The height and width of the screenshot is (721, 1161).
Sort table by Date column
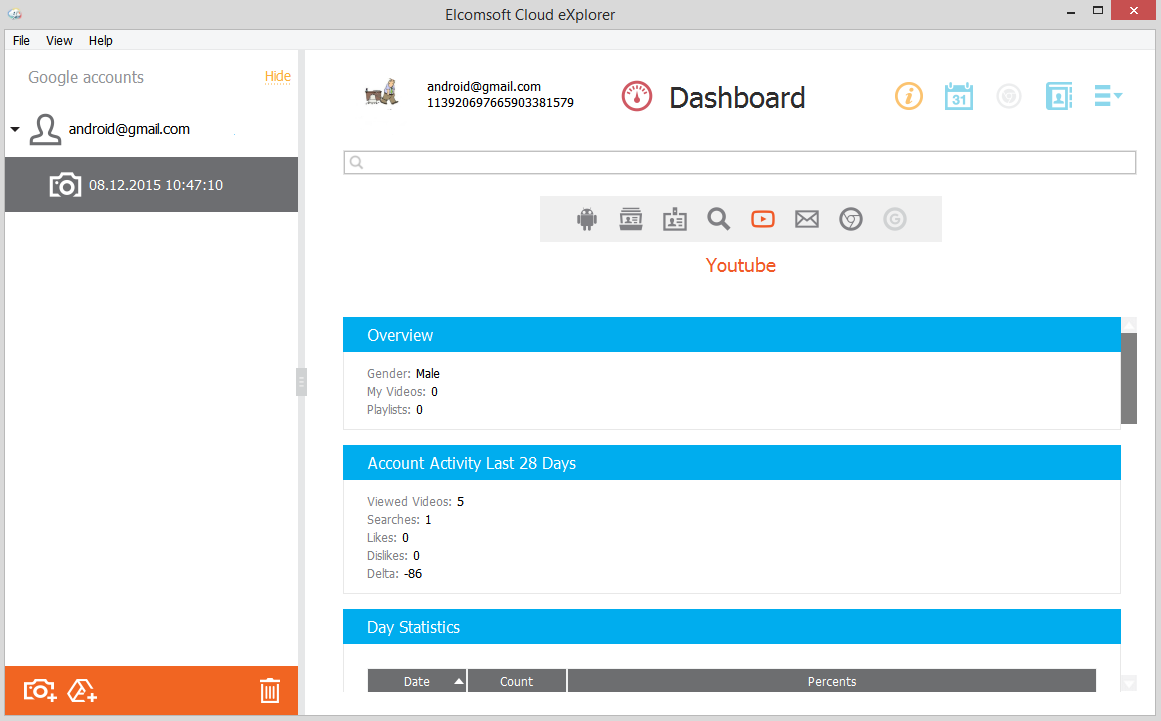click(x=416, y=681)
